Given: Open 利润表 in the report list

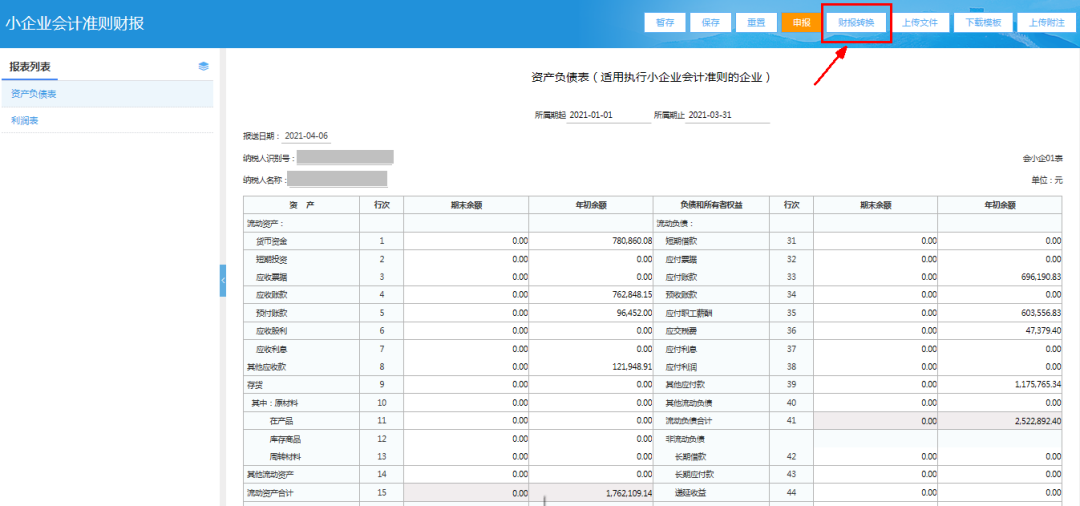Looking at the screenshot, I should pyautogui.click(x=107, y=120).
